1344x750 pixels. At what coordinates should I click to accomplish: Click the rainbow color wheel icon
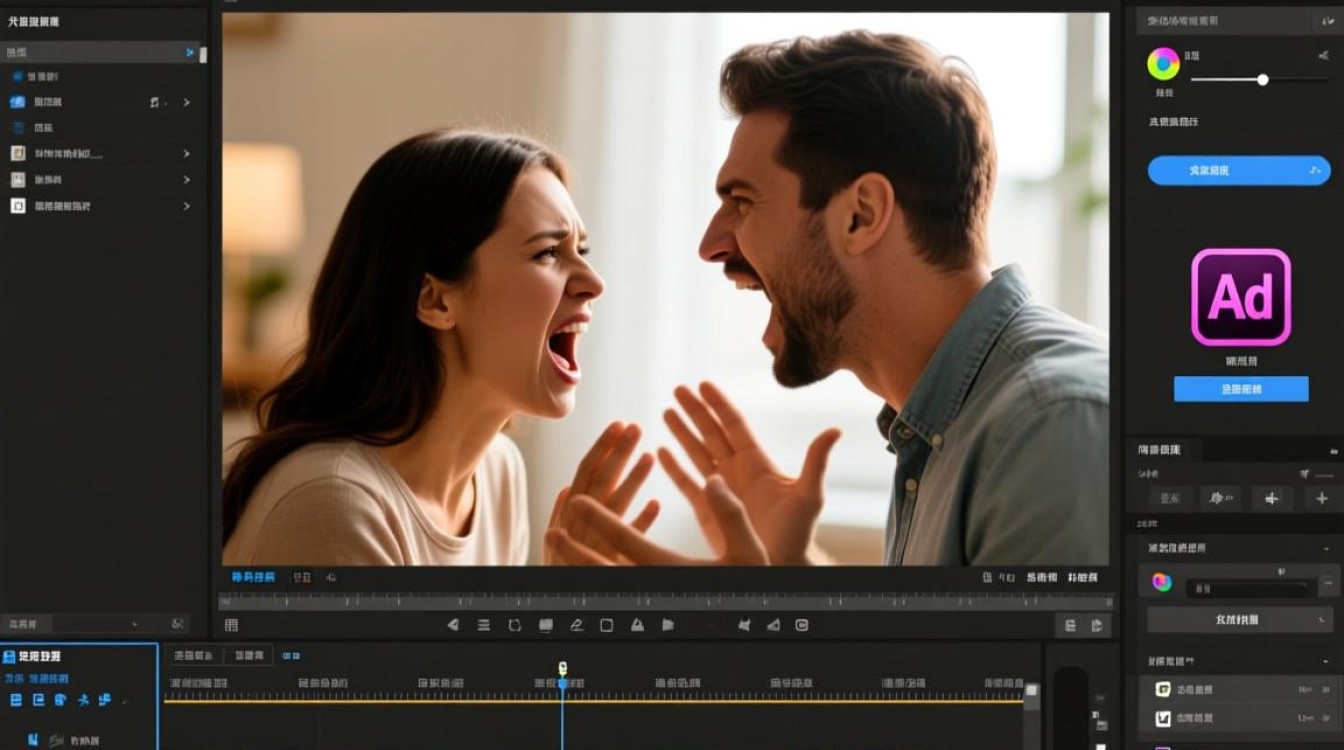[1163, 65]
